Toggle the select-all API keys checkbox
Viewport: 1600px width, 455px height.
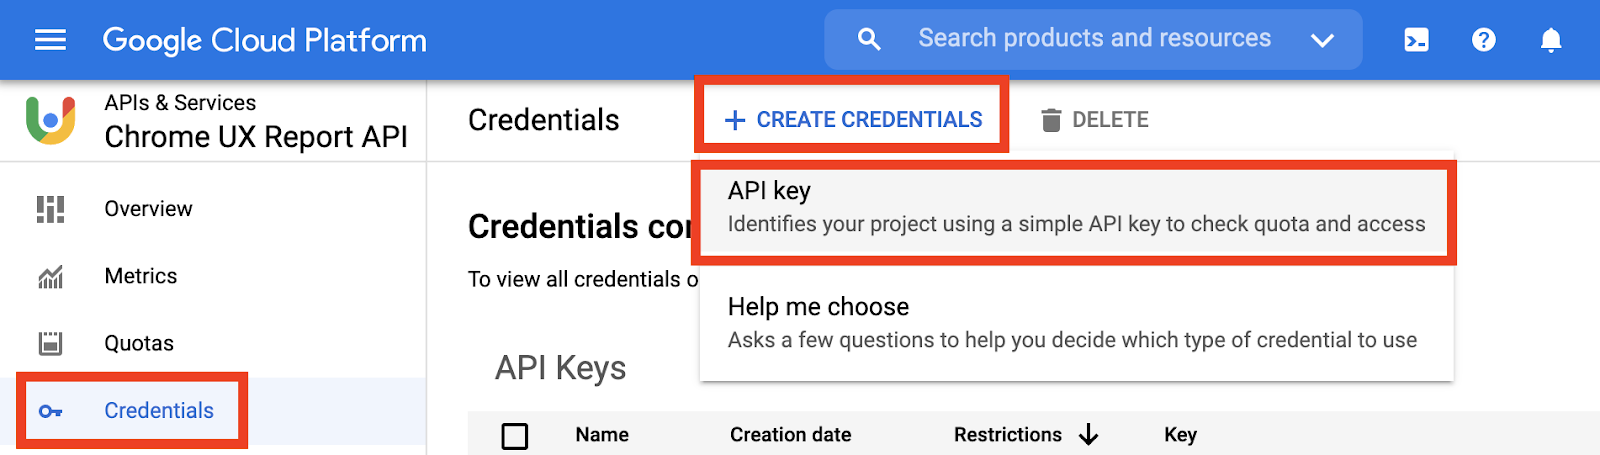(515, 436)
